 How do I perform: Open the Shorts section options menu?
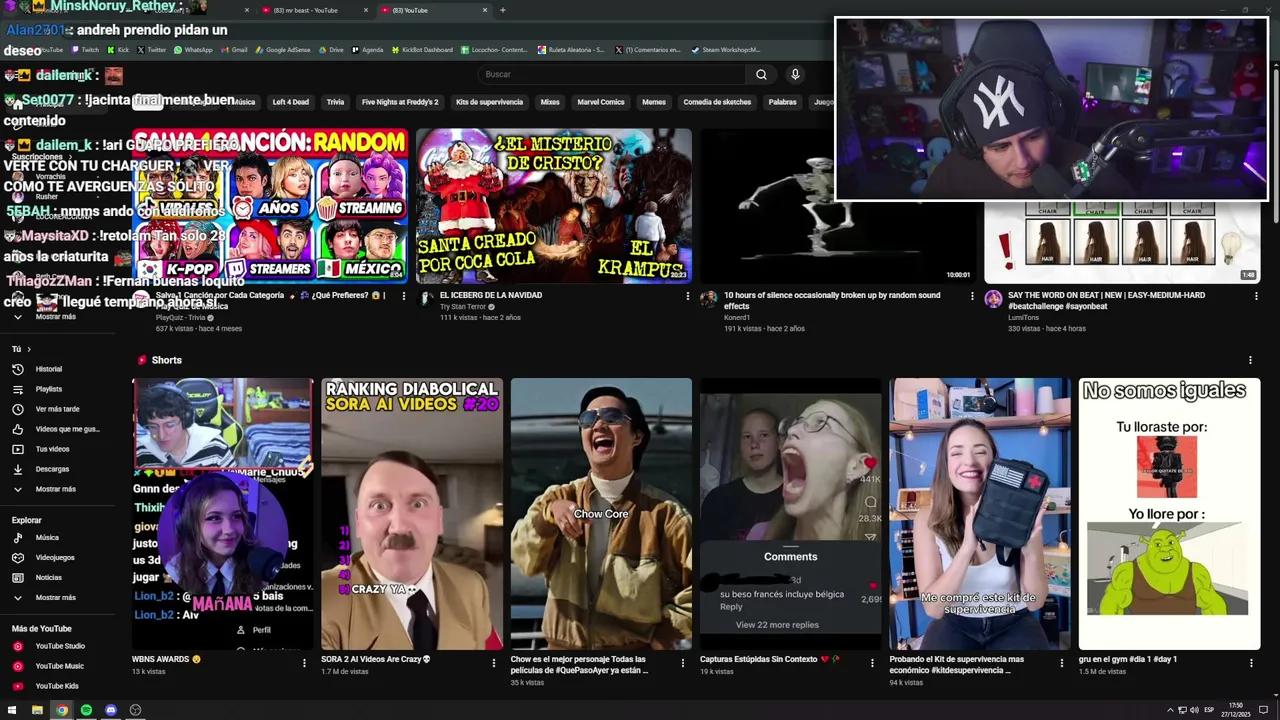1250,360
